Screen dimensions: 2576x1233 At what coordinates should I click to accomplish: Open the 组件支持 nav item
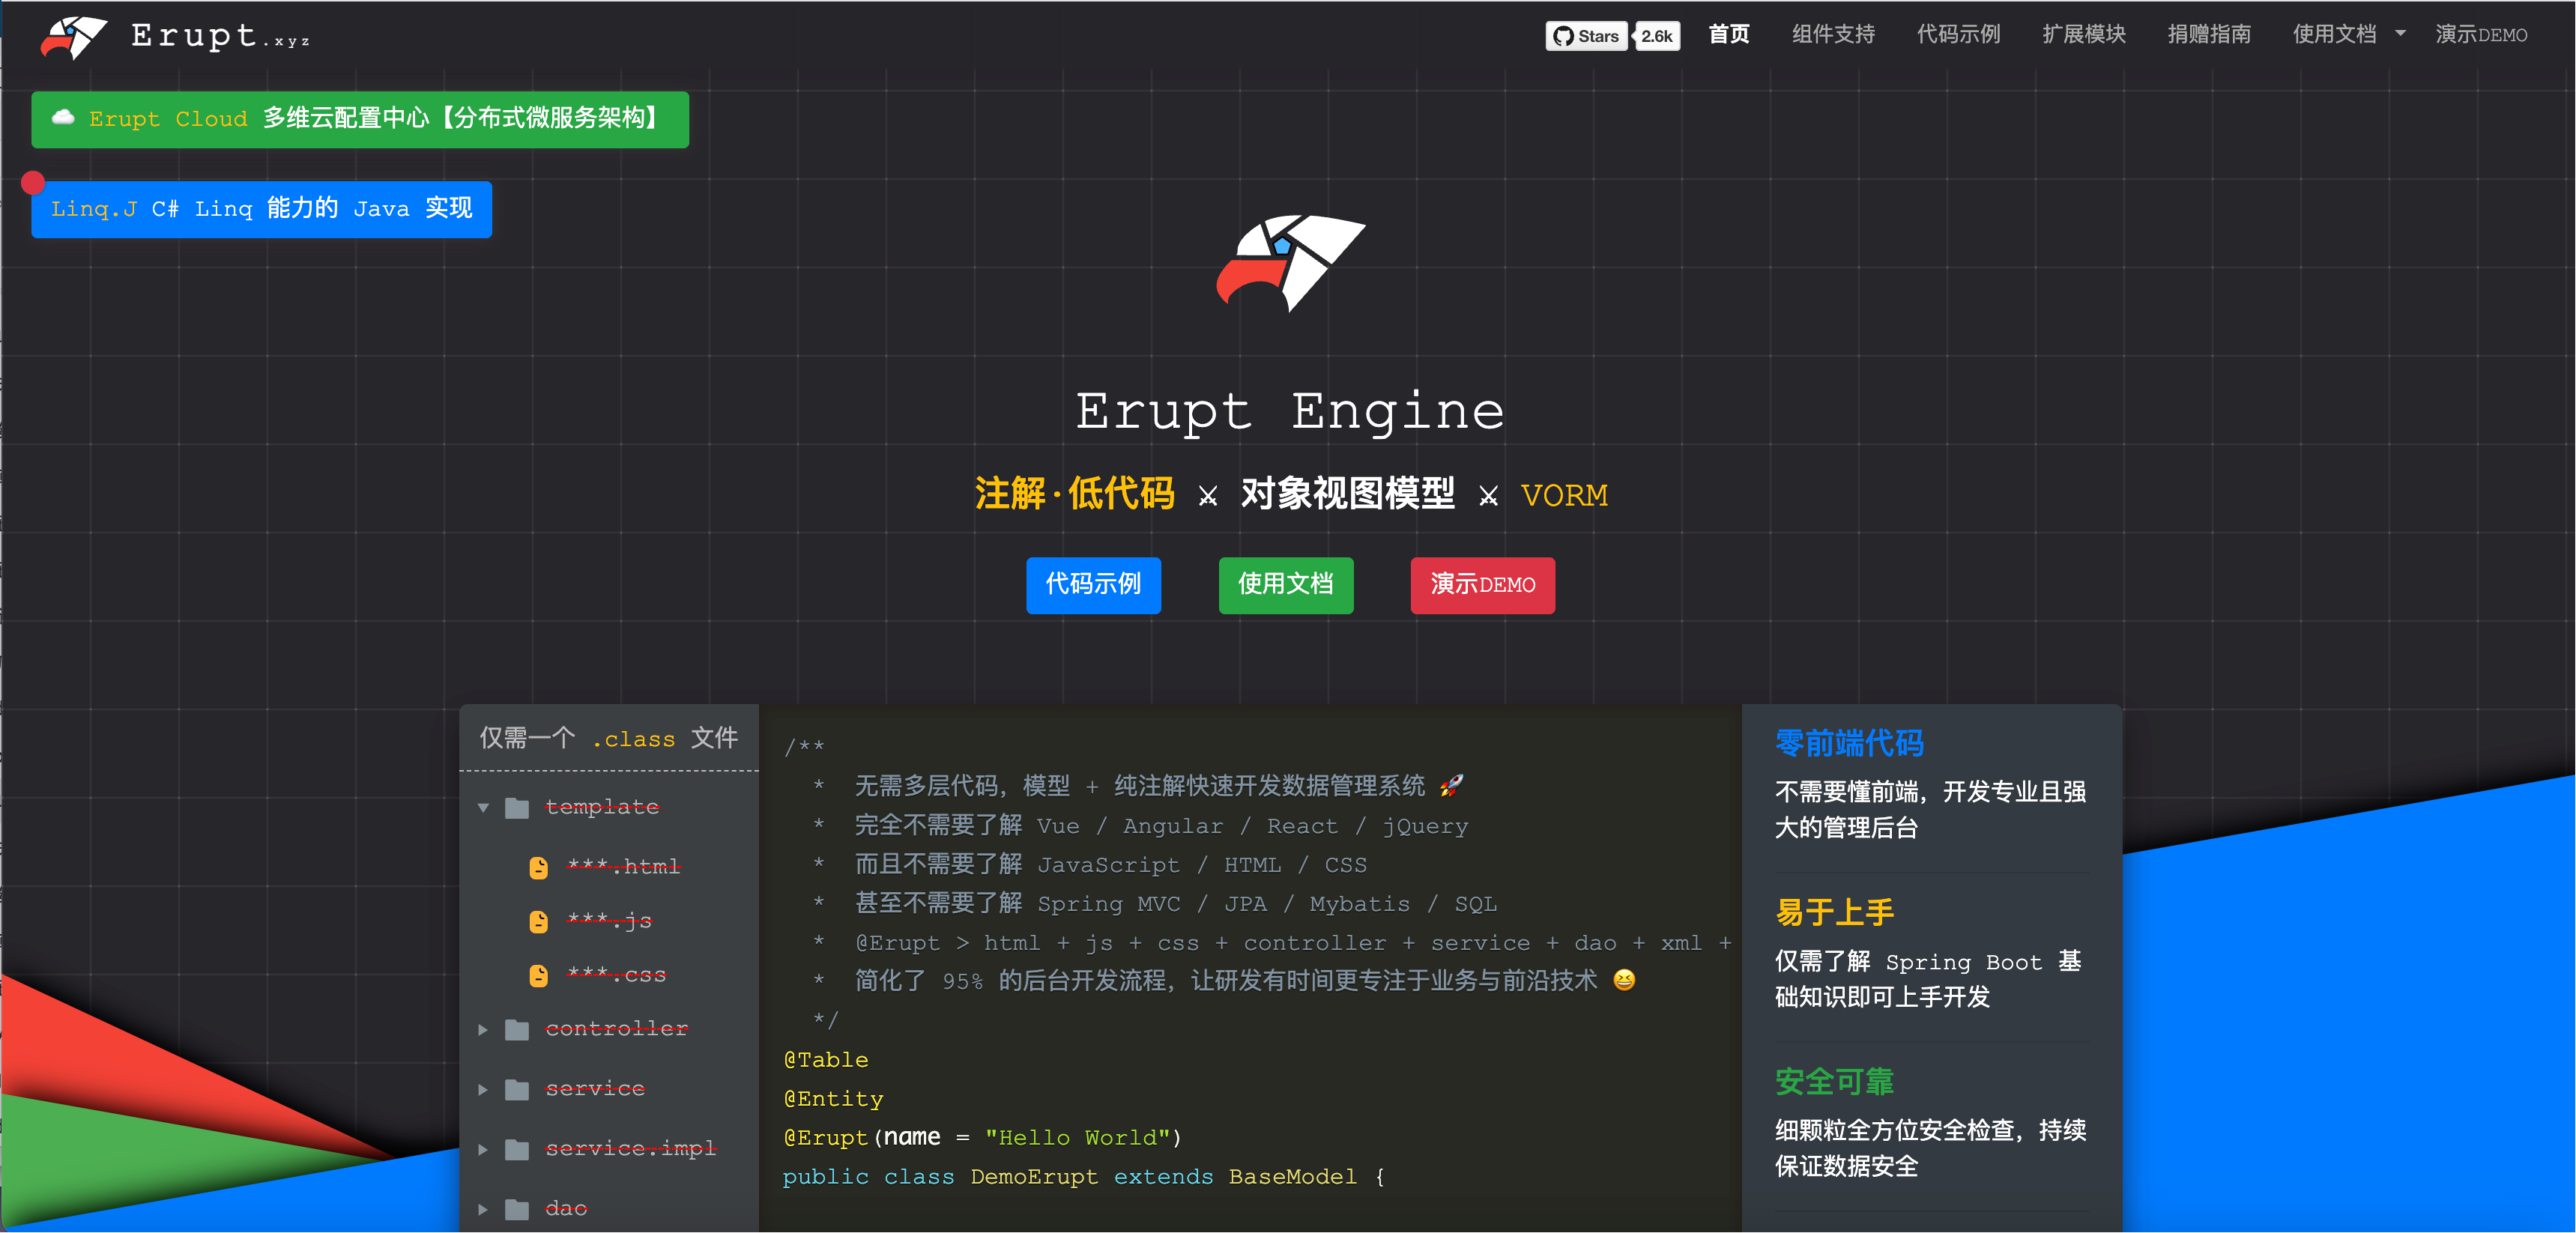pyautogui.click(x=1833, y=35)
